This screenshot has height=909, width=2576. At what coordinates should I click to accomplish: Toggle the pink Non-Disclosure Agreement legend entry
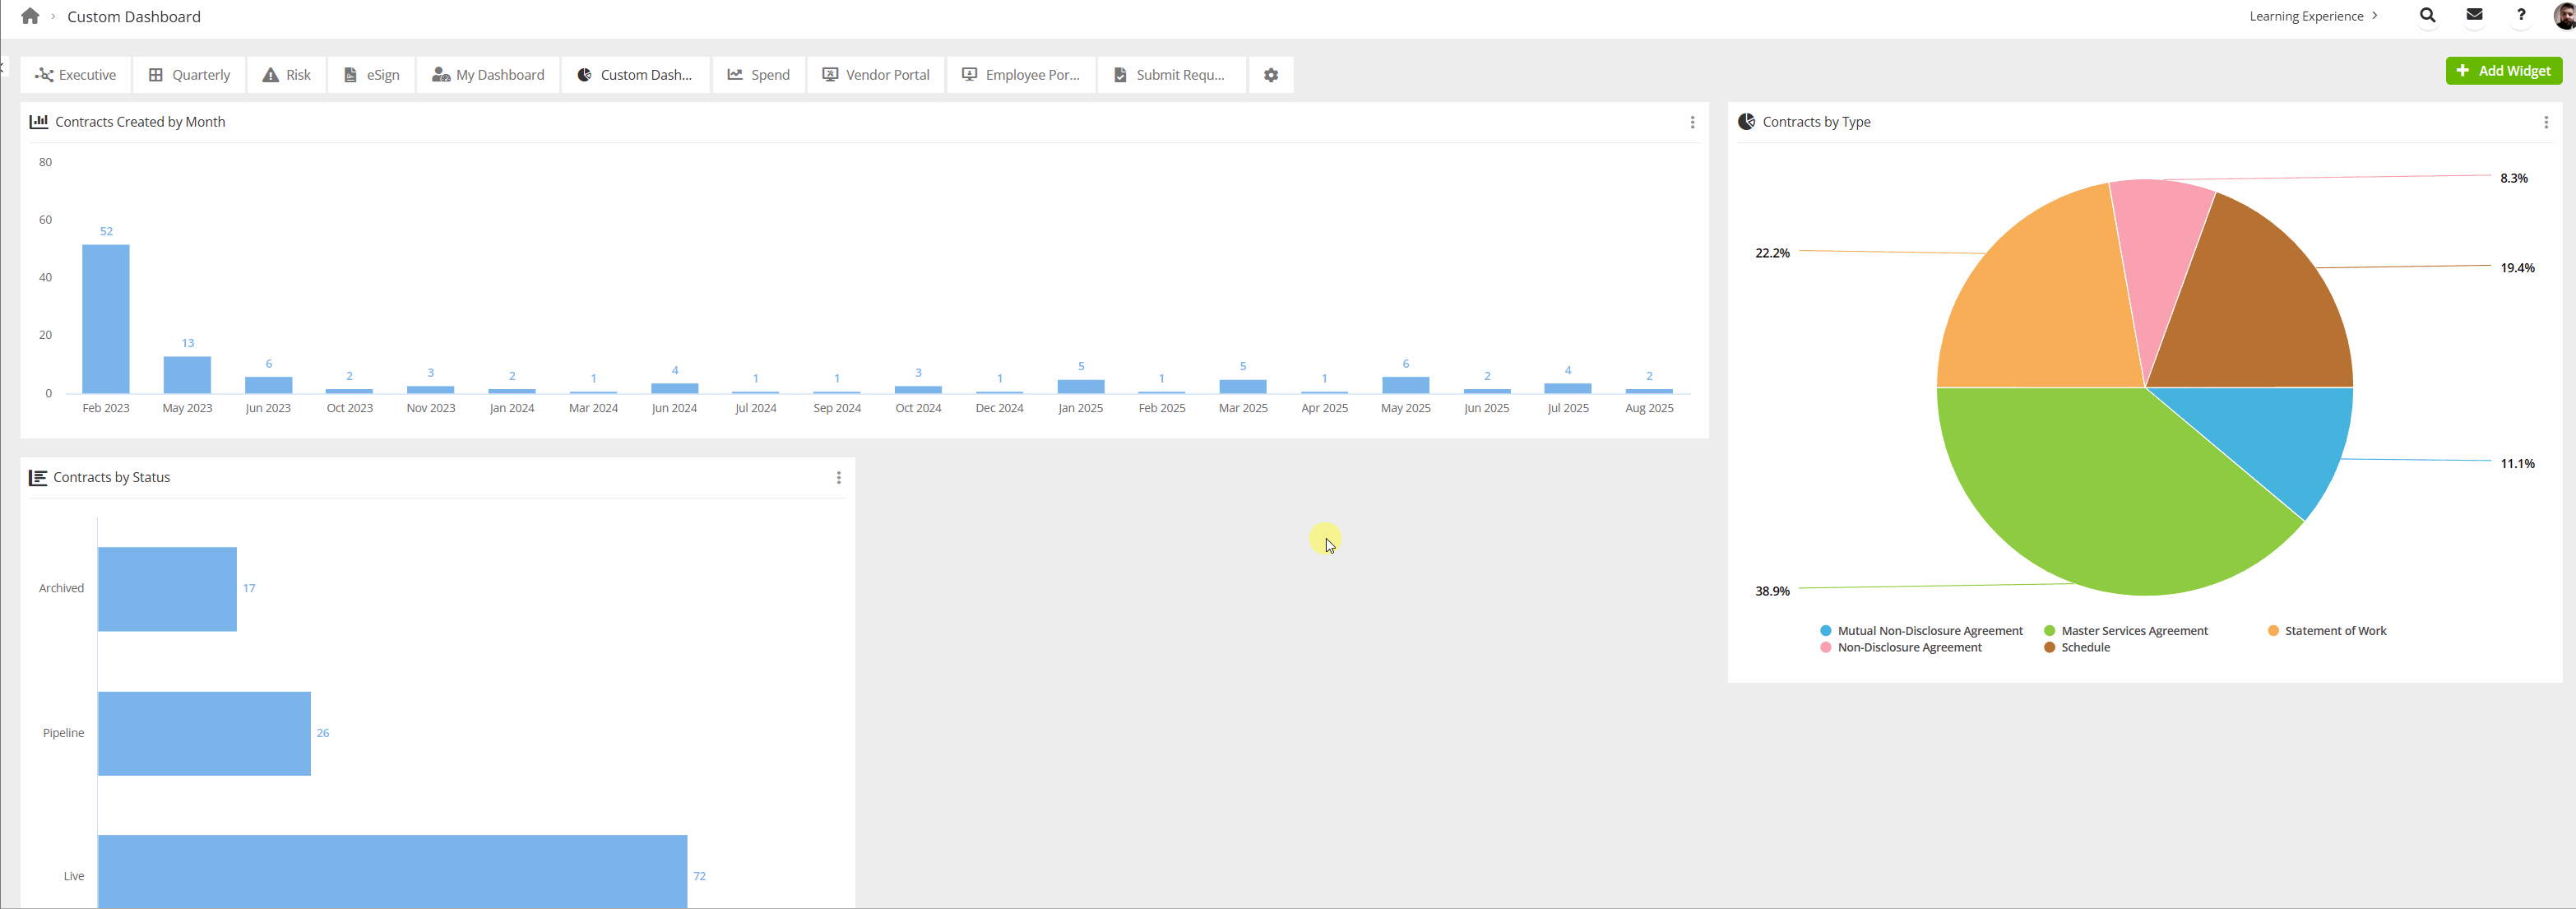coord(1900,648)
